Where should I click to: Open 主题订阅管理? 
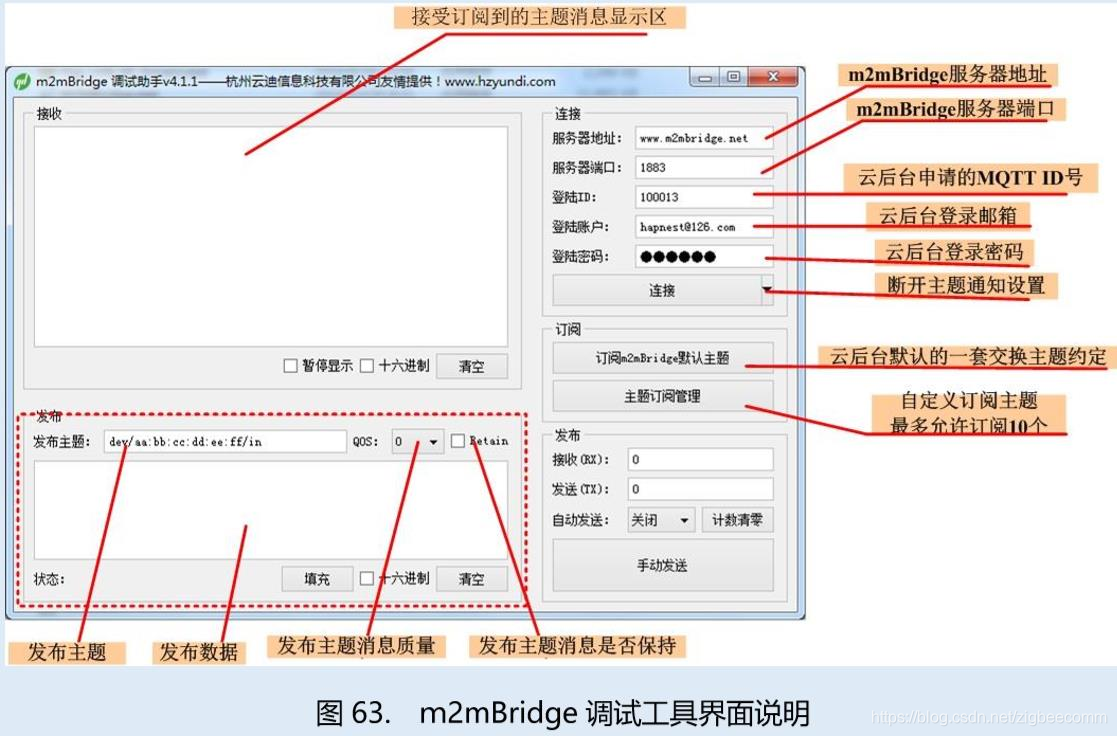point(663,396)
